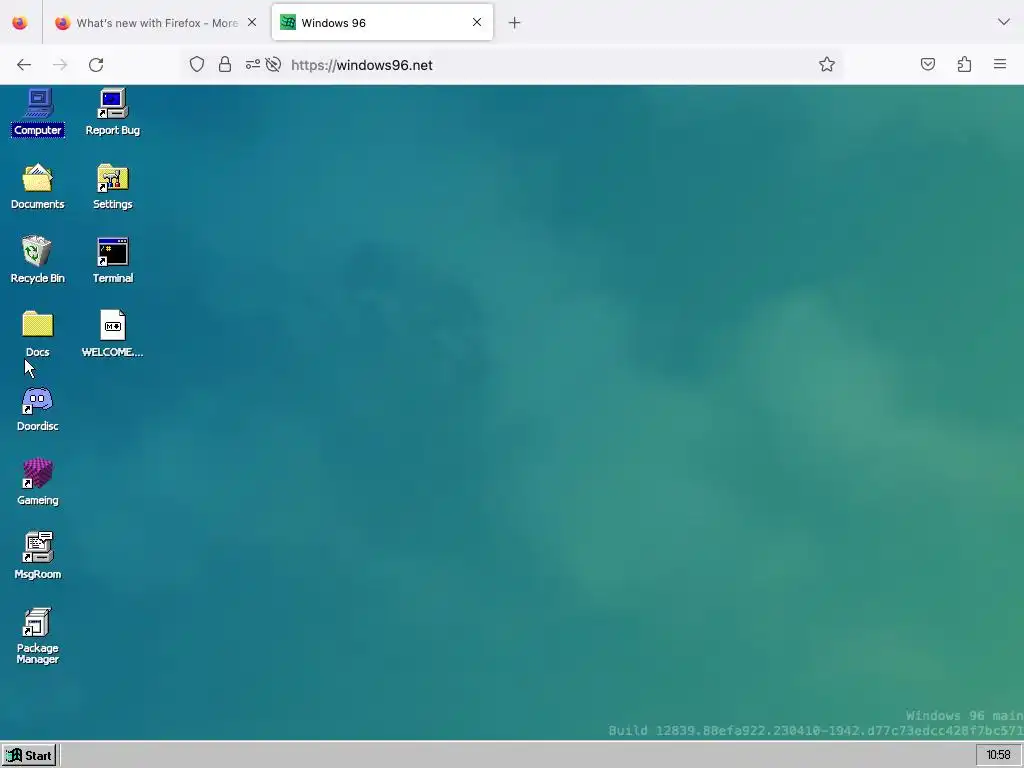
Task: Select the Windows 96 browser tab
Action: coord(382,23)
